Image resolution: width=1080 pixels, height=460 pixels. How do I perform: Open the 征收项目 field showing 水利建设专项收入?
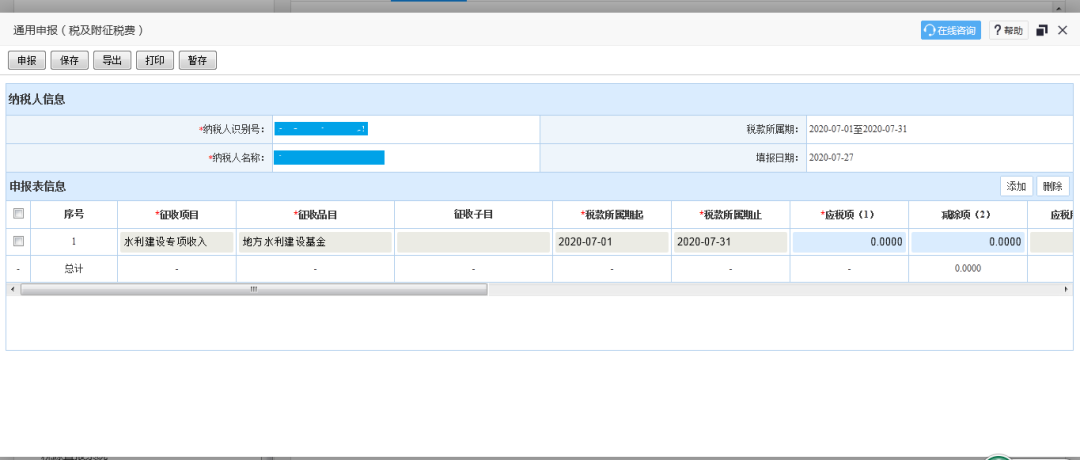[x=176, y=242]
